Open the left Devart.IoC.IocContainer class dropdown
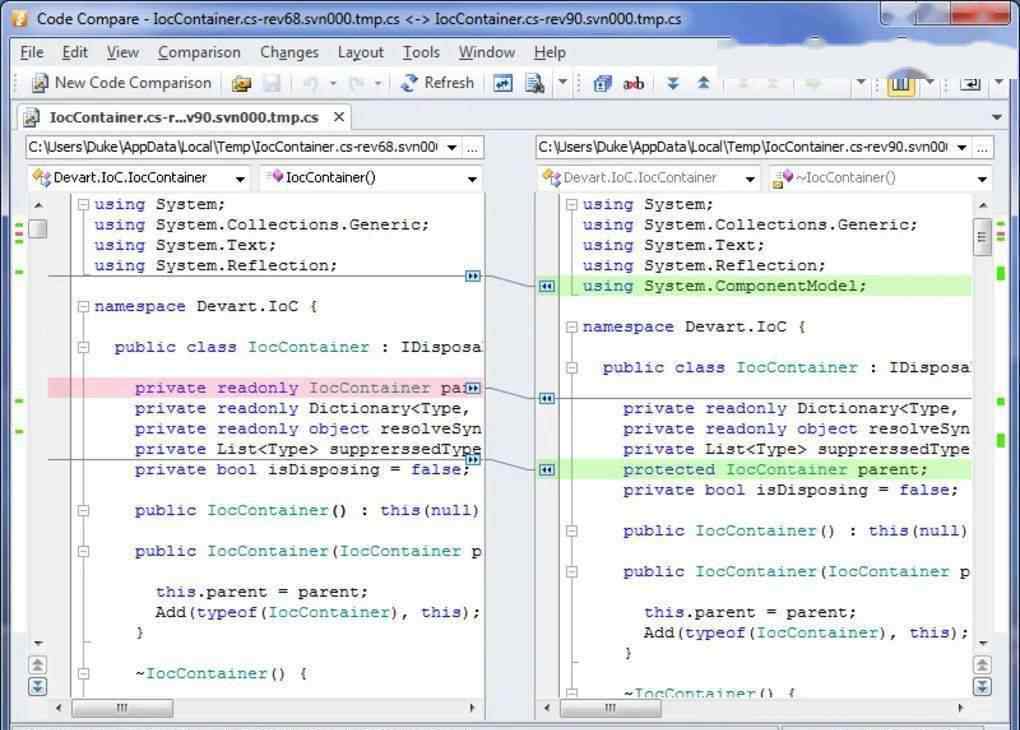 click(x=240, y=179)
